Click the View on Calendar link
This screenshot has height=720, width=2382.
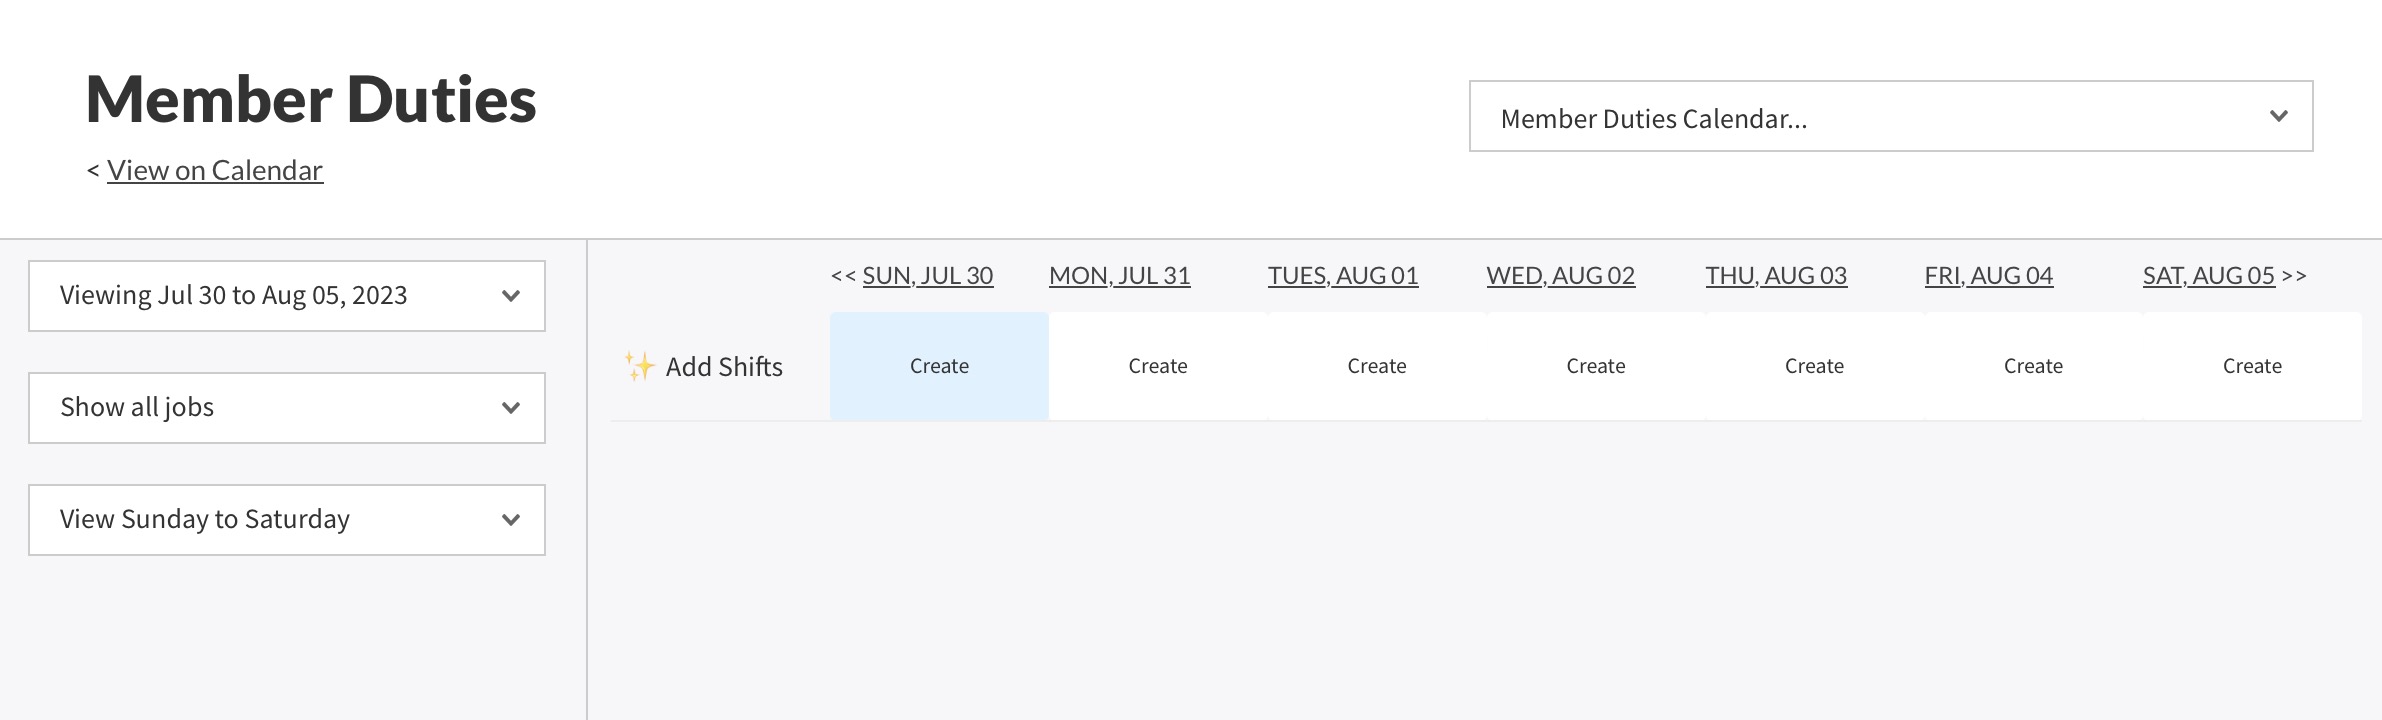coord(214,171)
